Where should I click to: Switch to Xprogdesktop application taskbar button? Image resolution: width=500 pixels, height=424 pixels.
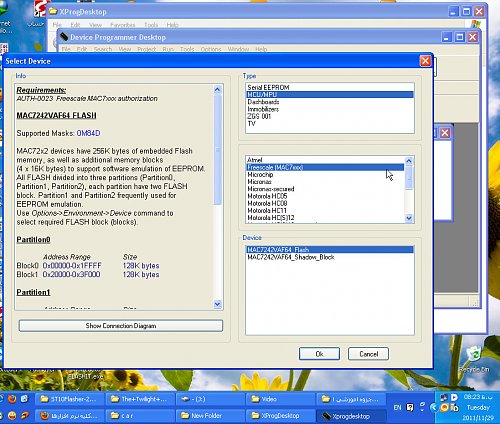coord(351,416)
